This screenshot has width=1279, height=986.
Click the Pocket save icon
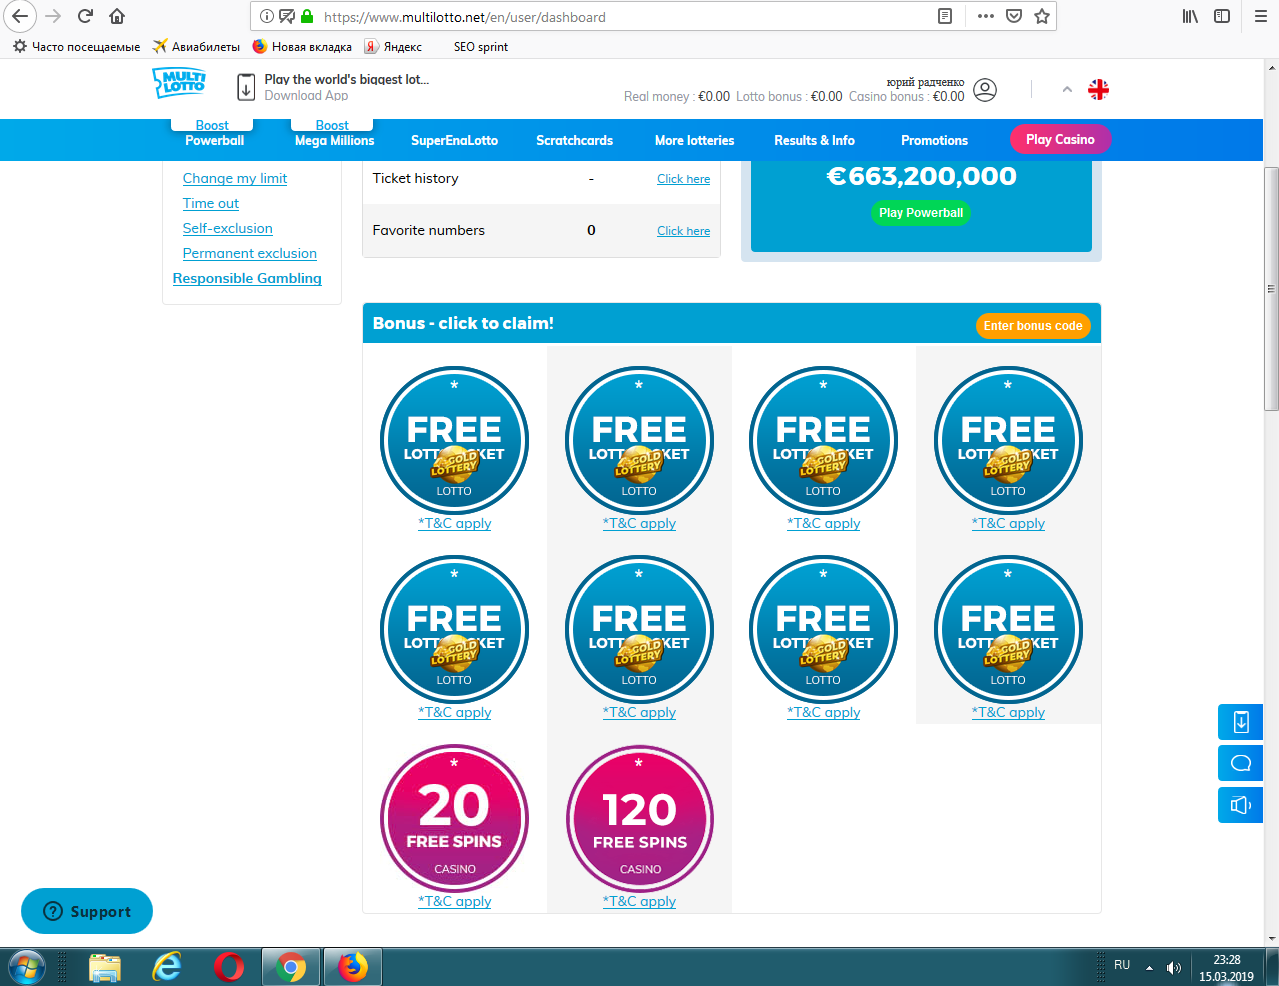(x=1014, y=16)
